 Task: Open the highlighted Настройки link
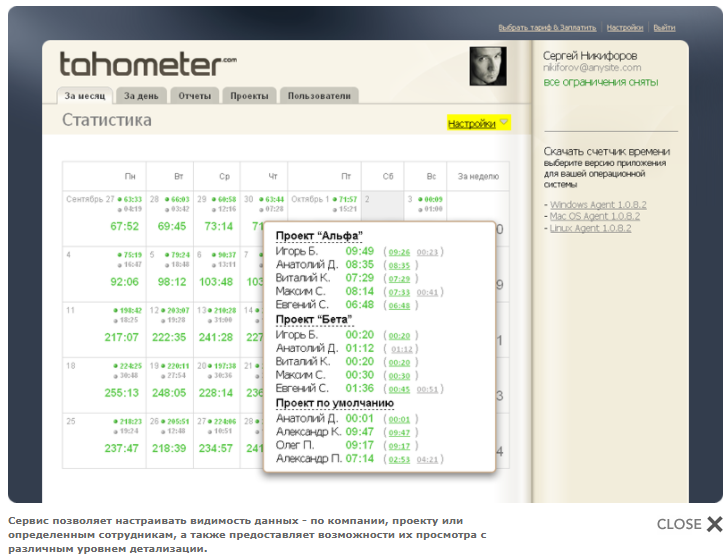click(x=471, y=124)
